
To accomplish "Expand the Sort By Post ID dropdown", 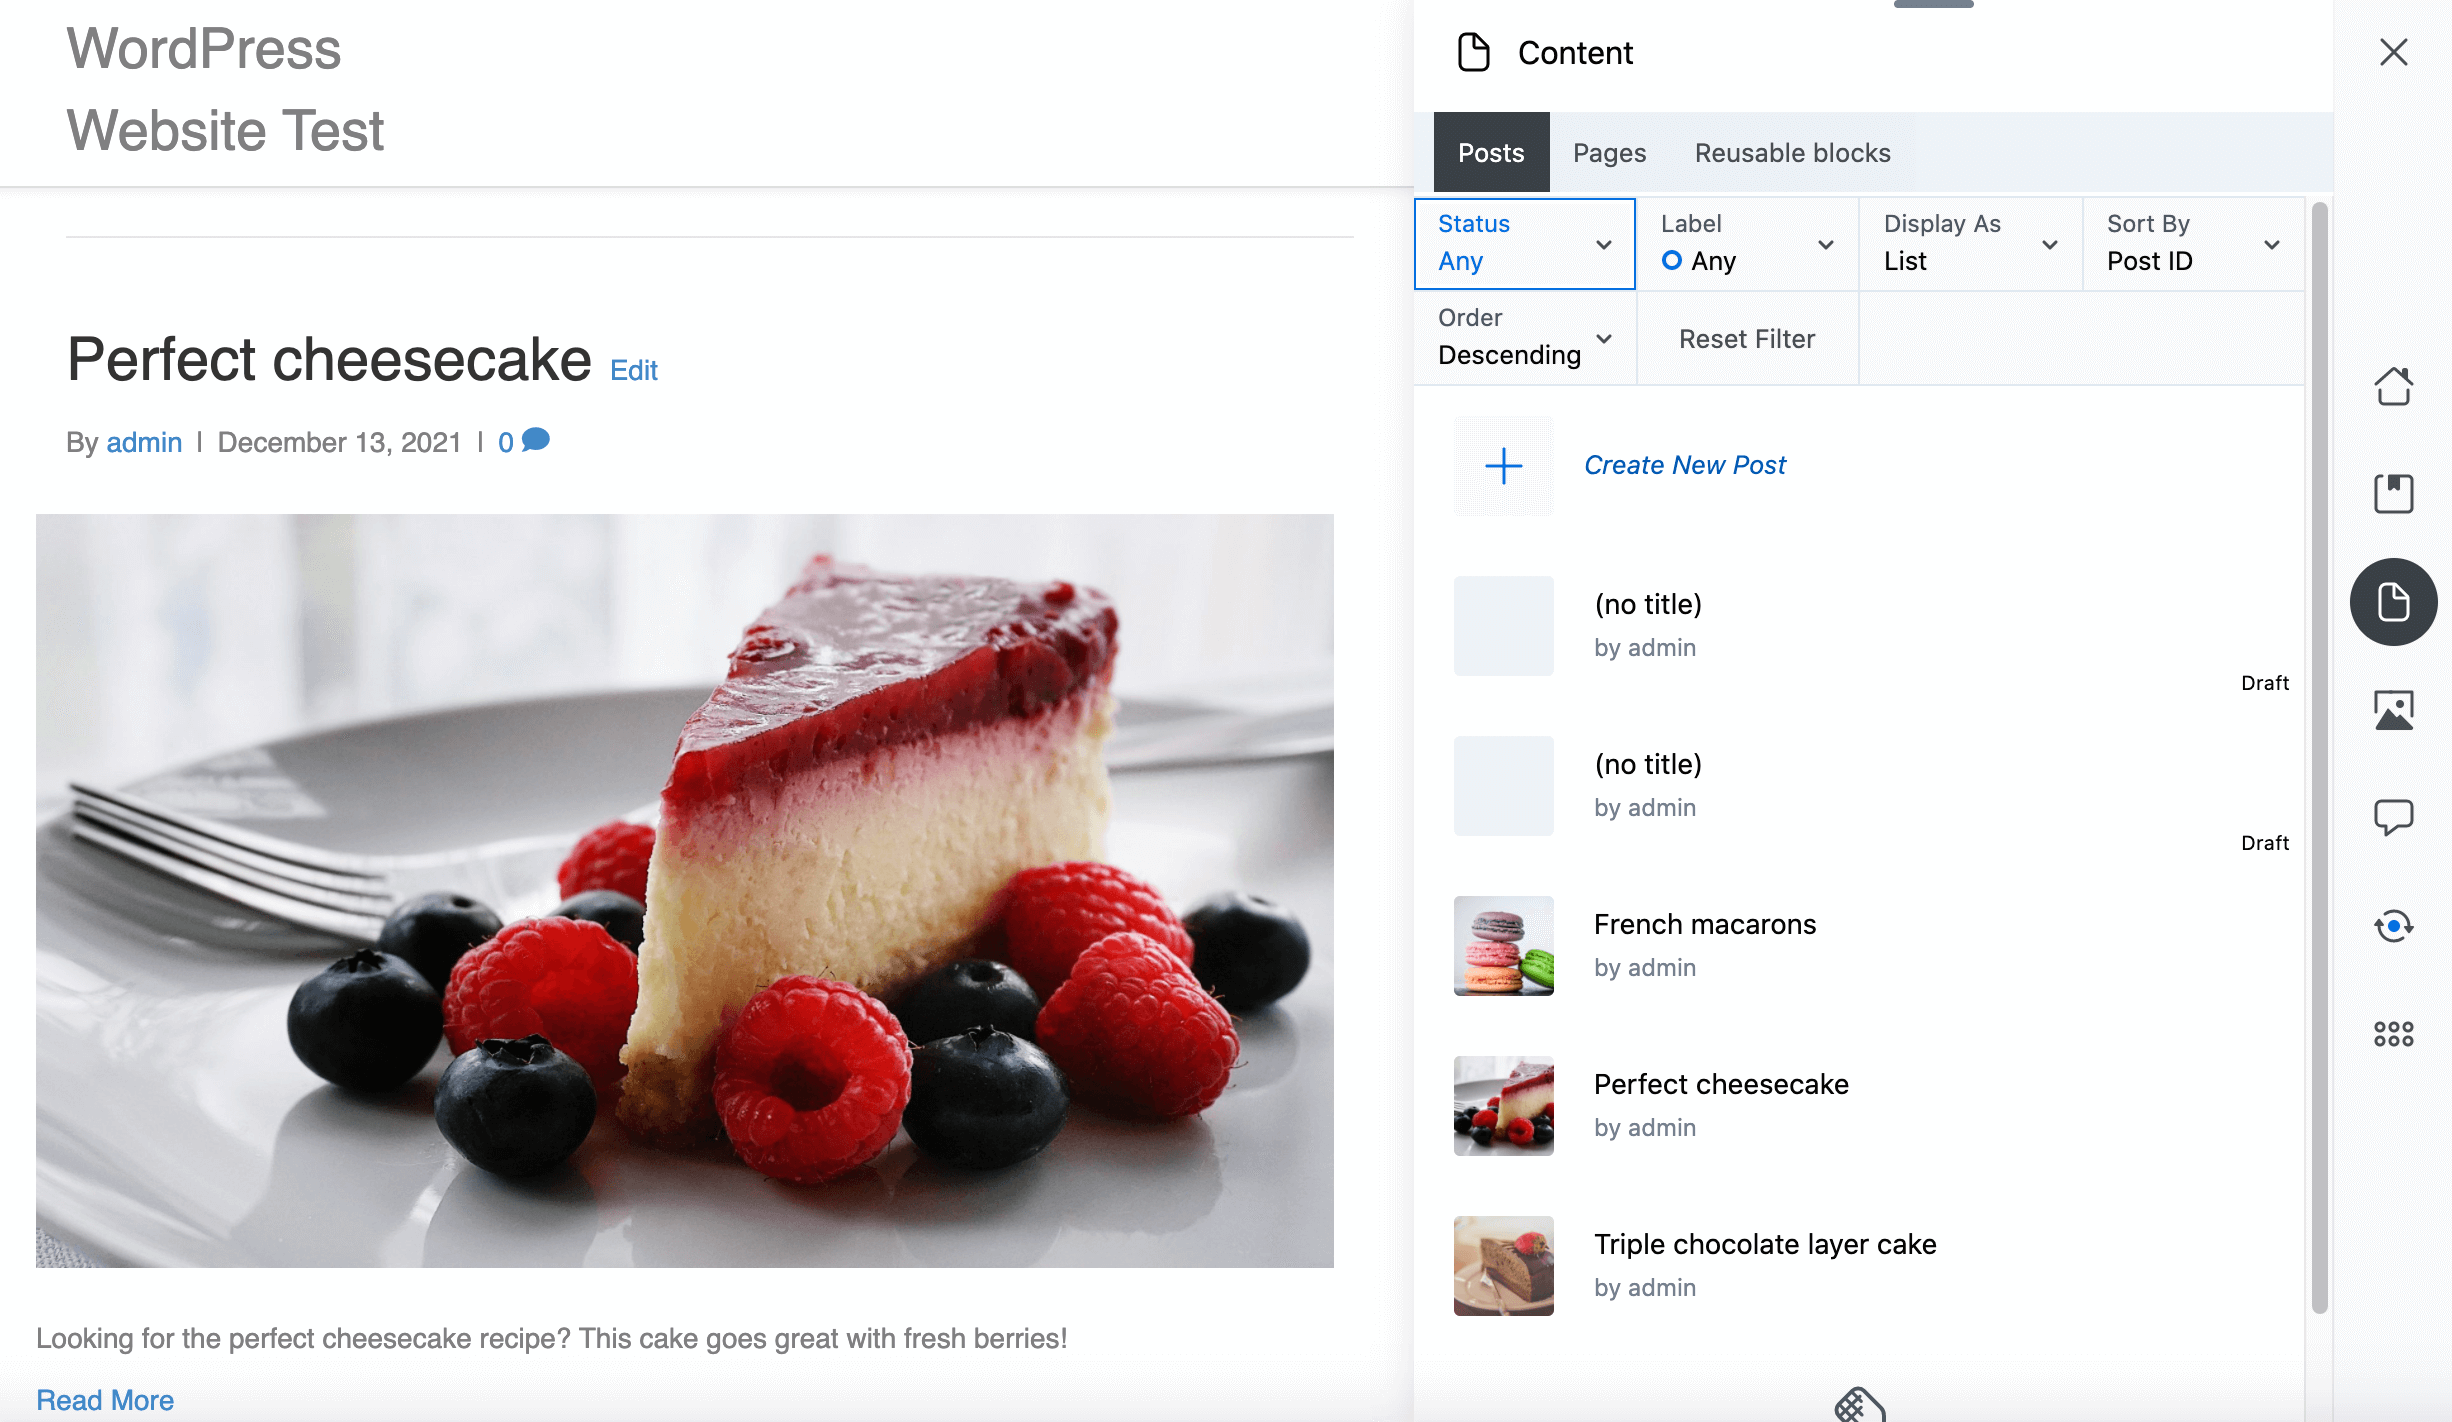I will point(2193,242).
